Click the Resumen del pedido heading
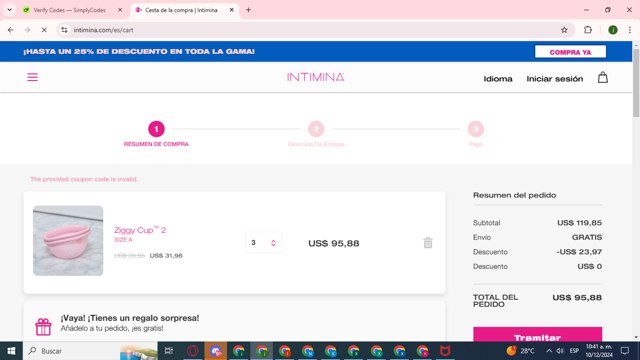The width and height of the screenshot is (640, 360). (514, 195)
